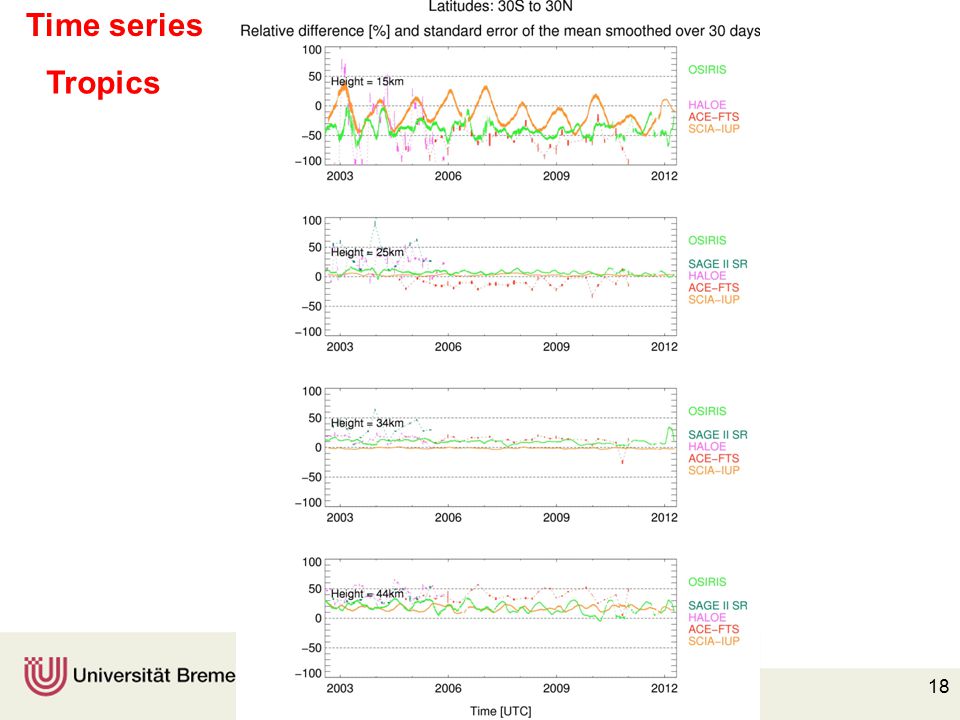Click the 100 y-axis label of 44km plot
Viewport: 960px width, 720px height.
[312, 563]
